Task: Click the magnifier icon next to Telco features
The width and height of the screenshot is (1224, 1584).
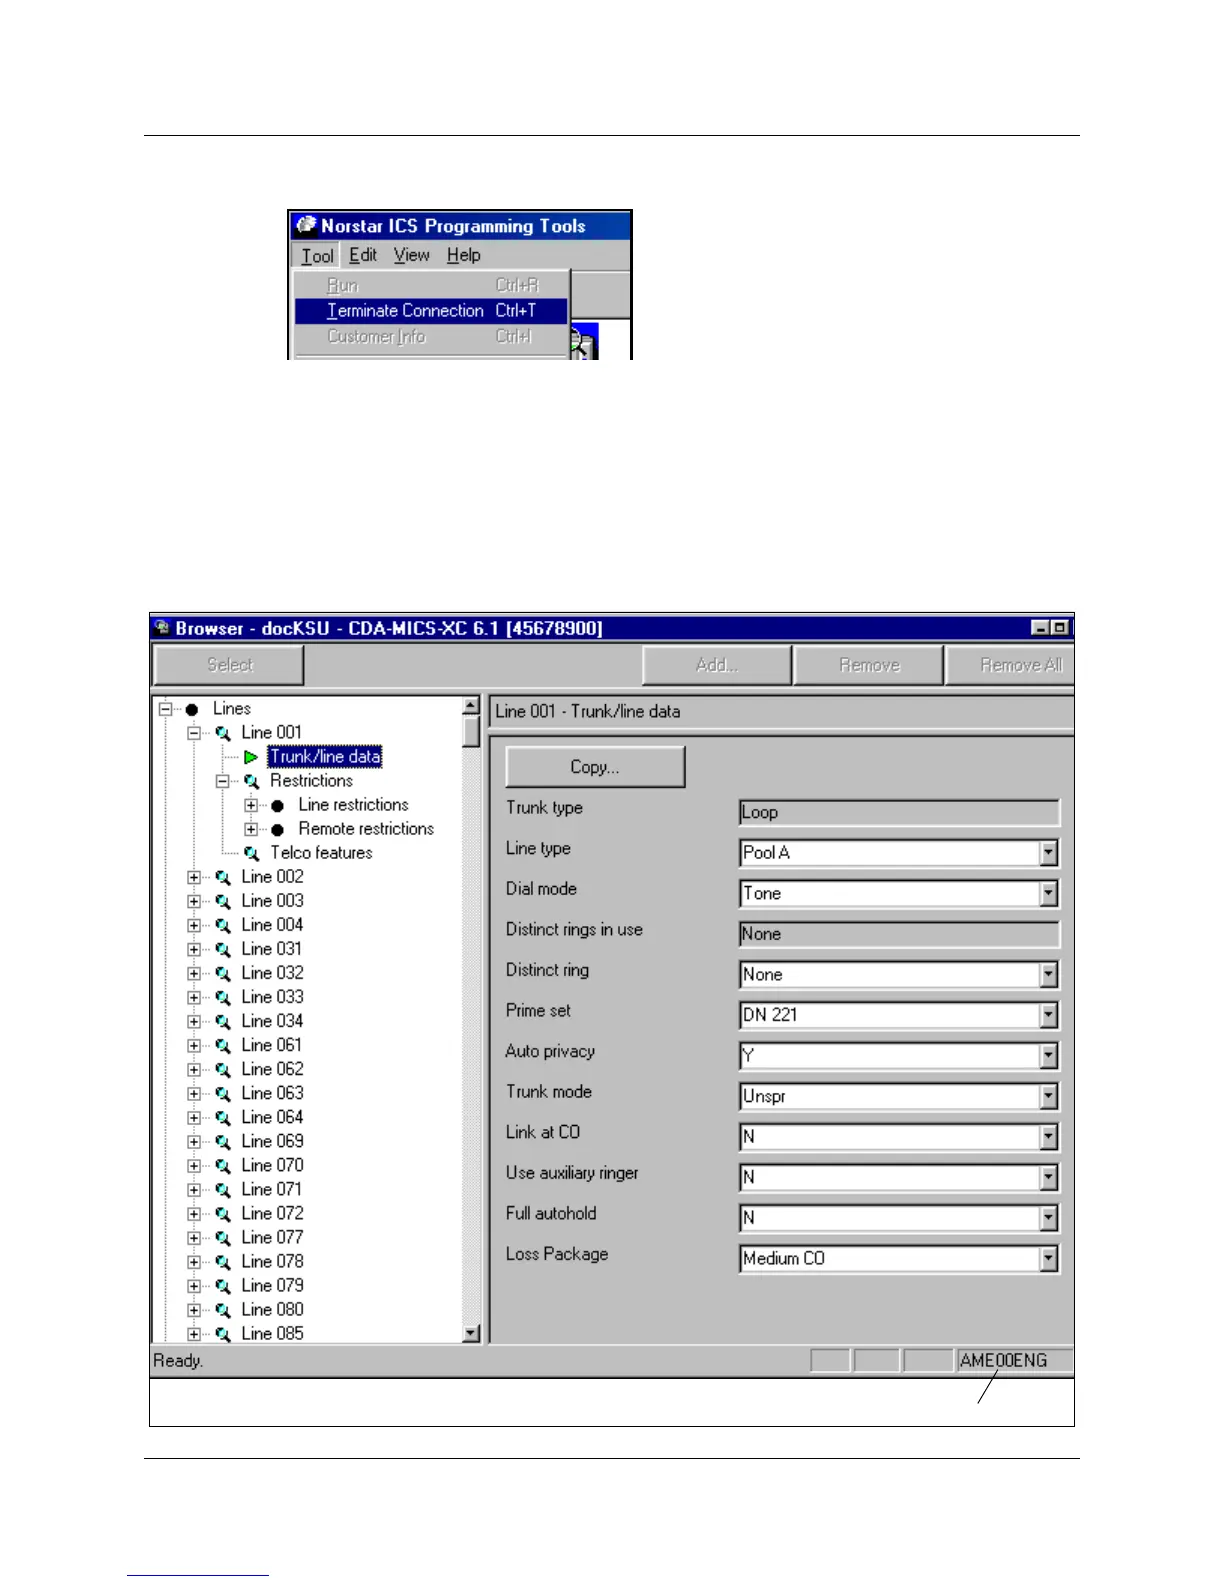Action: point(251,853)
